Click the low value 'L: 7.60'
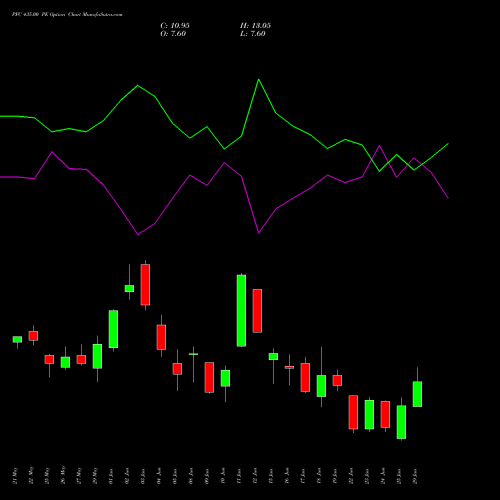This screenshot has width=500, height=500. (253, 34)
